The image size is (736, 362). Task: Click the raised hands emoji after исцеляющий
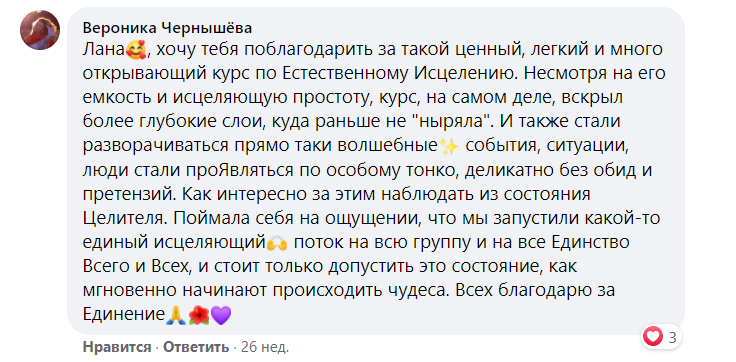pyautogui.click(x=279, y=244)
